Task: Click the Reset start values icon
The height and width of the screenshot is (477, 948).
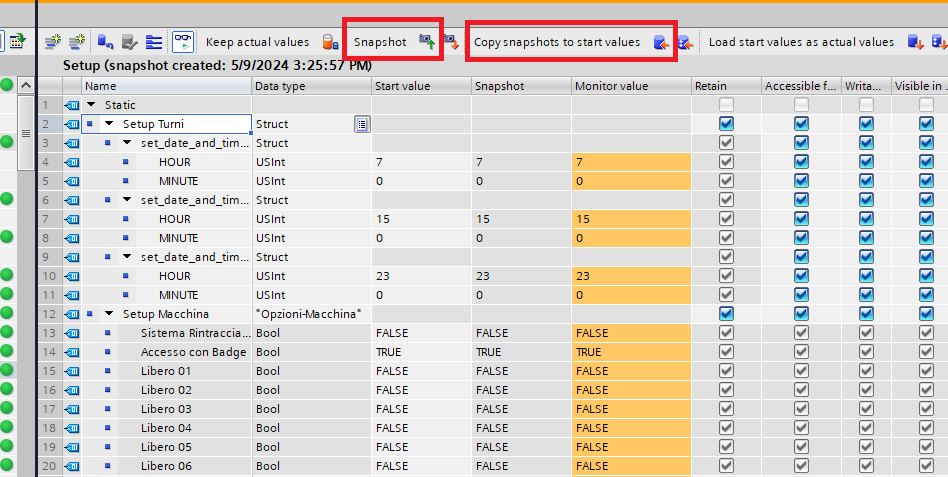Action: coord(105,42)
